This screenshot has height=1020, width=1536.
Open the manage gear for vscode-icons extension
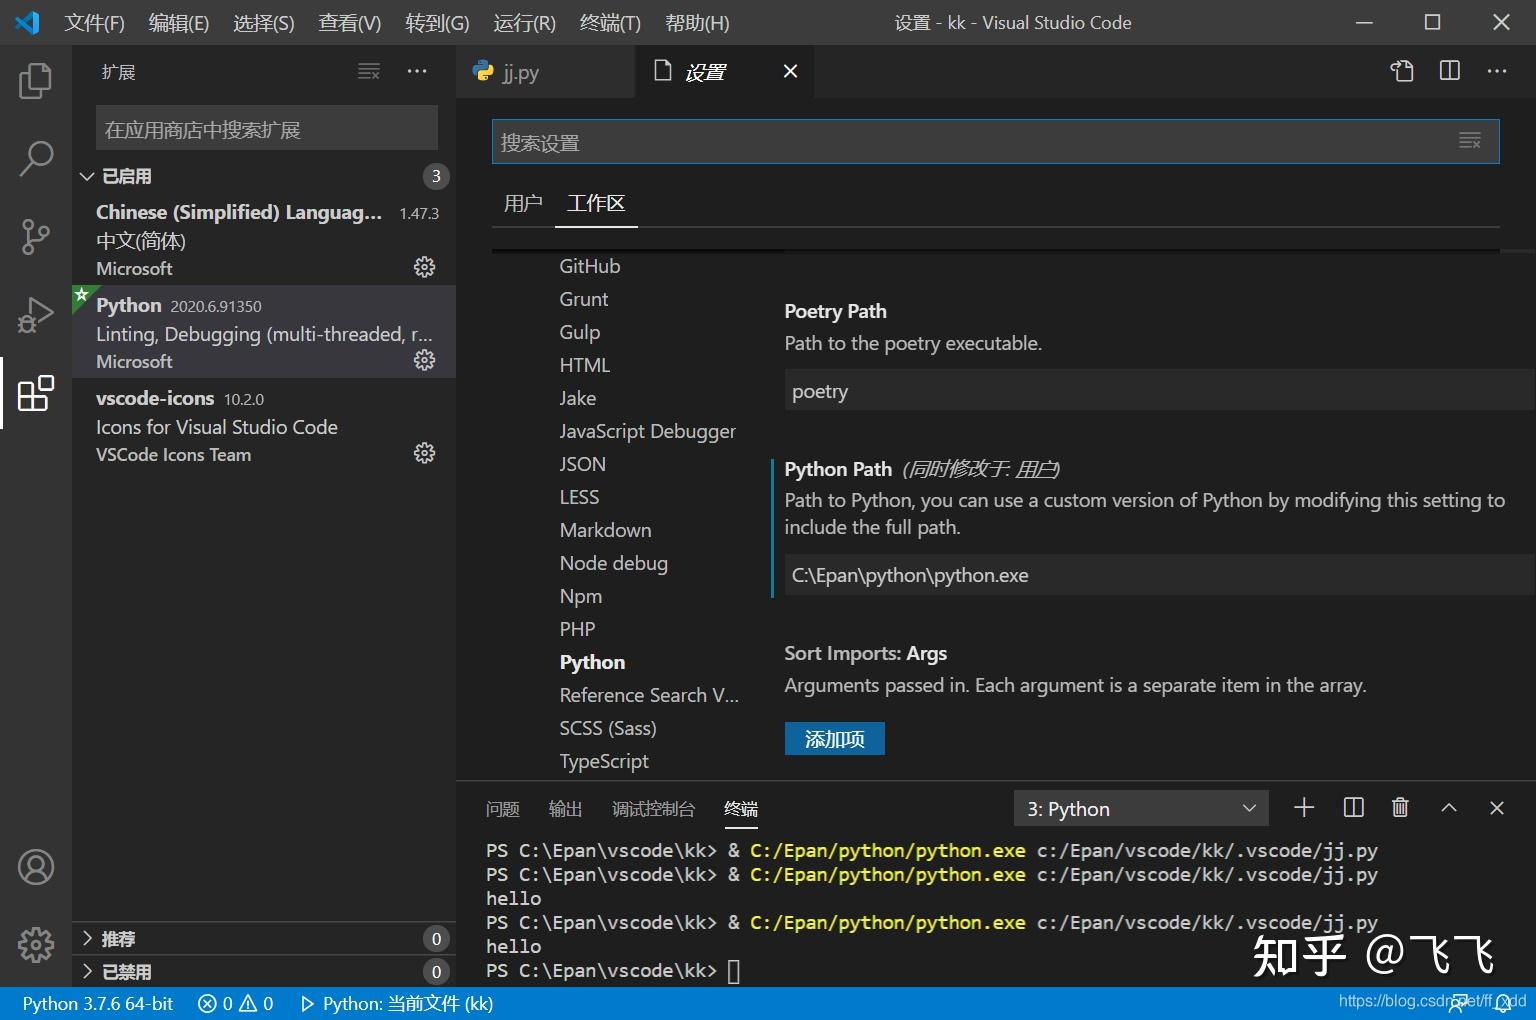click(424, 453)
